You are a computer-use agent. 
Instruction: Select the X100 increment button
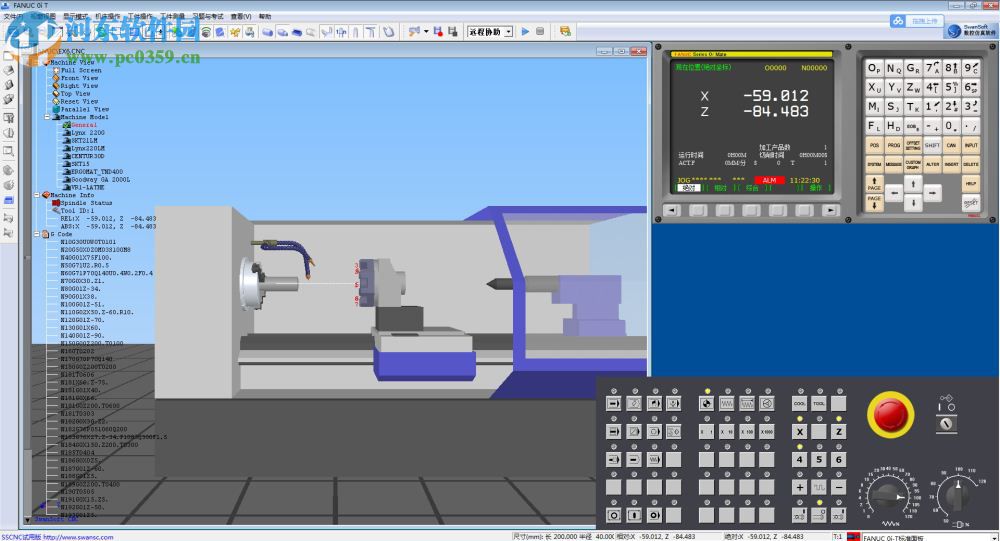coord(747,431)
